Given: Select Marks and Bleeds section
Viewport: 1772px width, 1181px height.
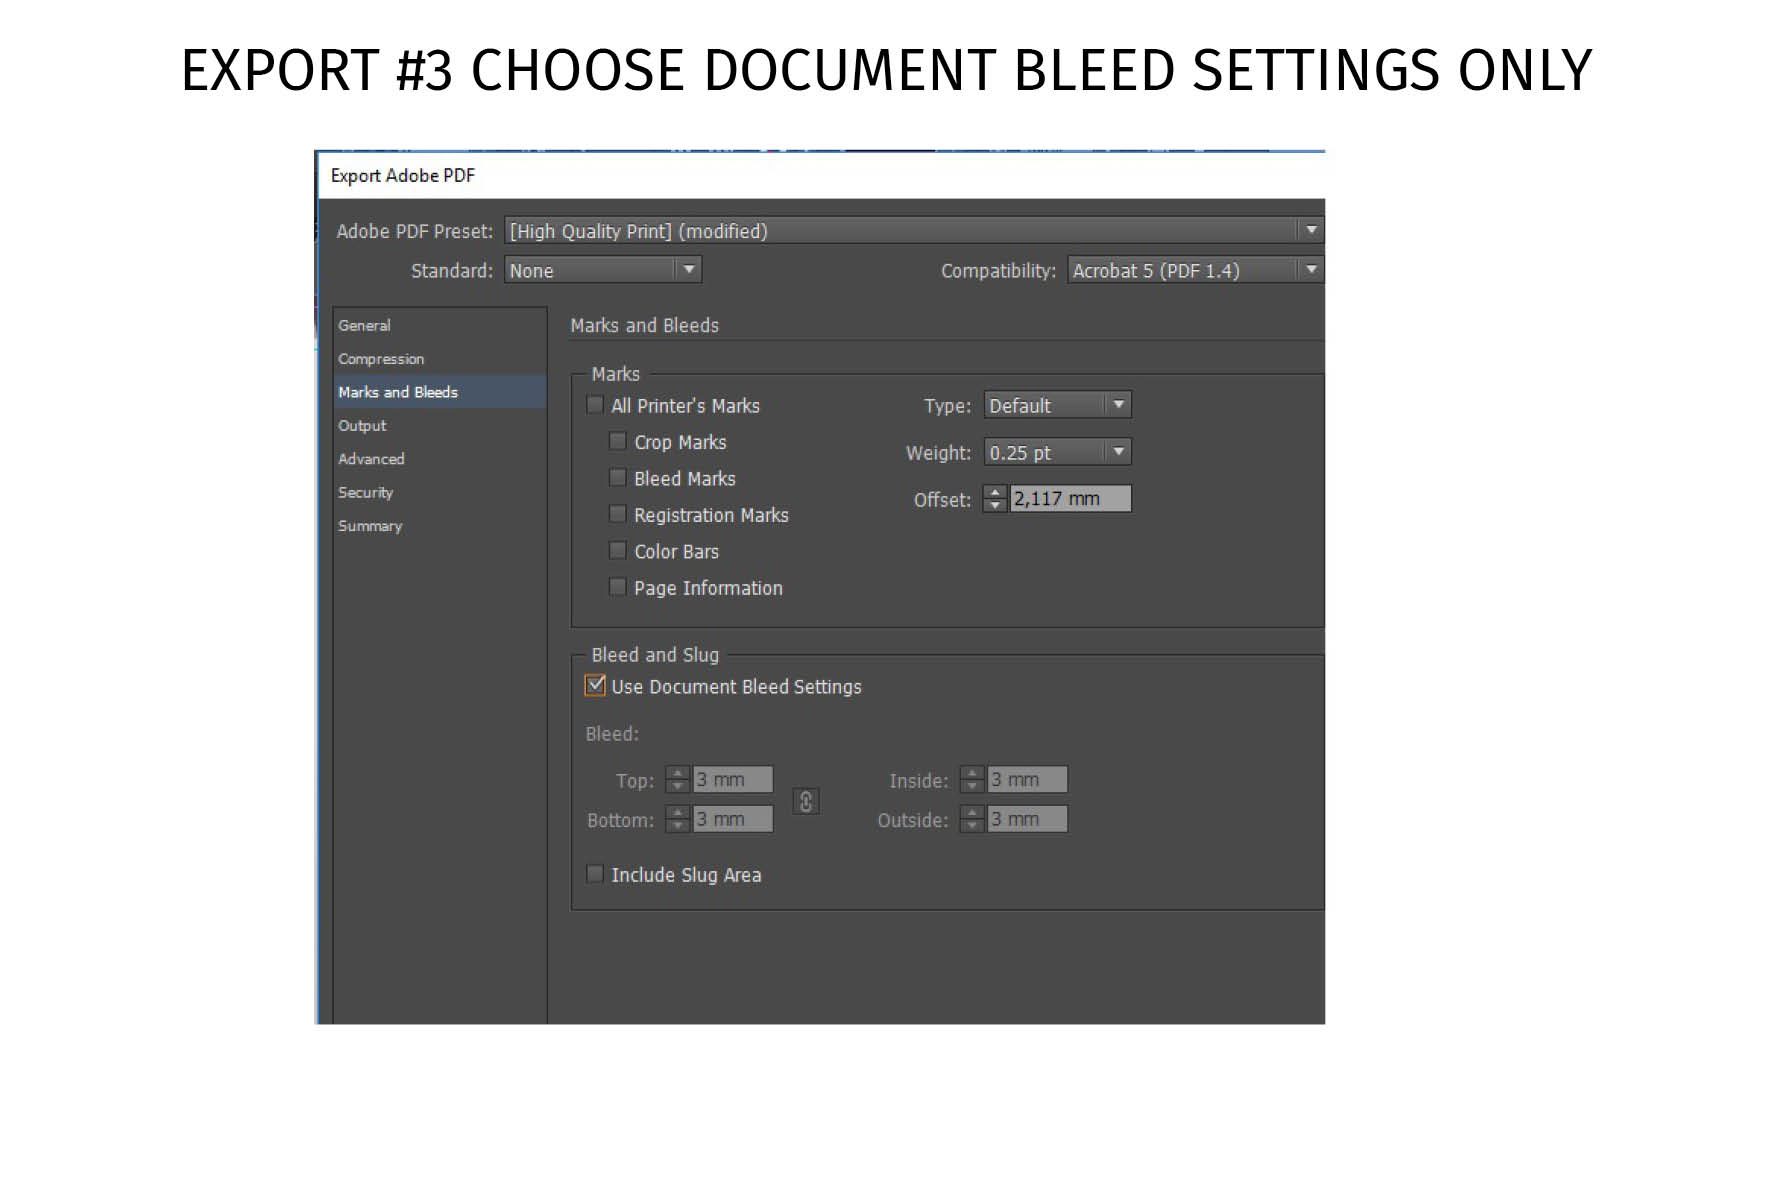Looking at the screenshot, I should 440,392.
